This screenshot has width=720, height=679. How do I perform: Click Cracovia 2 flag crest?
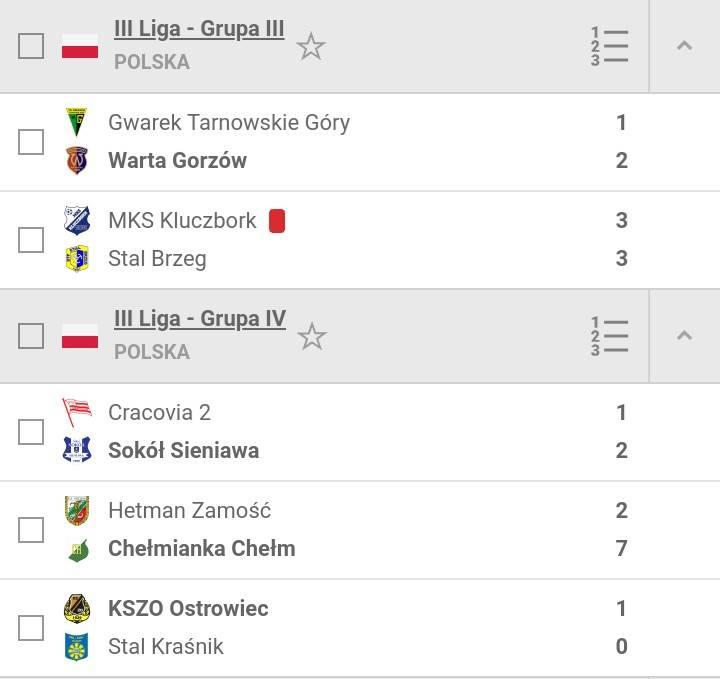coord(77,412)
